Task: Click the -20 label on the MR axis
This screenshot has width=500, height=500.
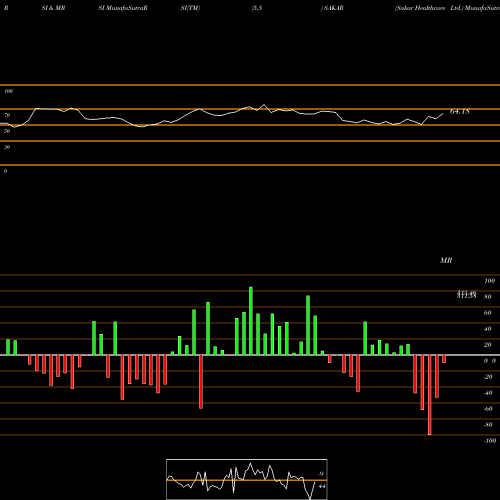Action: pos(488,377)
